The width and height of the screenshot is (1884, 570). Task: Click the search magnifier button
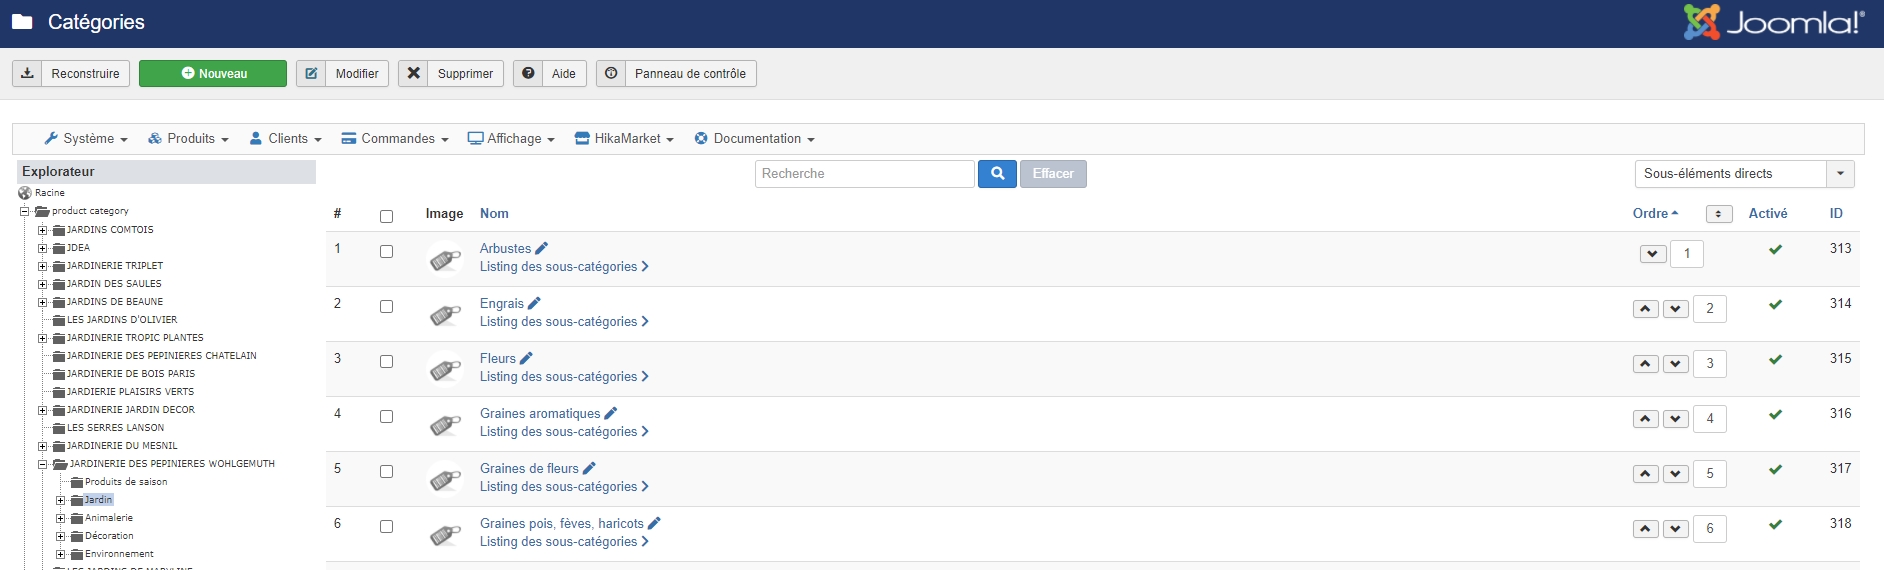(x=997, y=174)
